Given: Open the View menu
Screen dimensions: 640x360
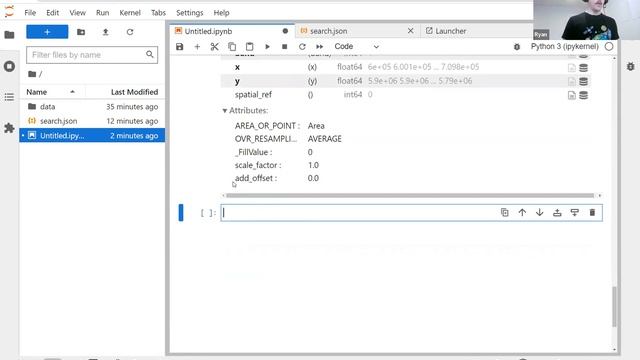Looking at the screenshot, I should click(77, 13).
